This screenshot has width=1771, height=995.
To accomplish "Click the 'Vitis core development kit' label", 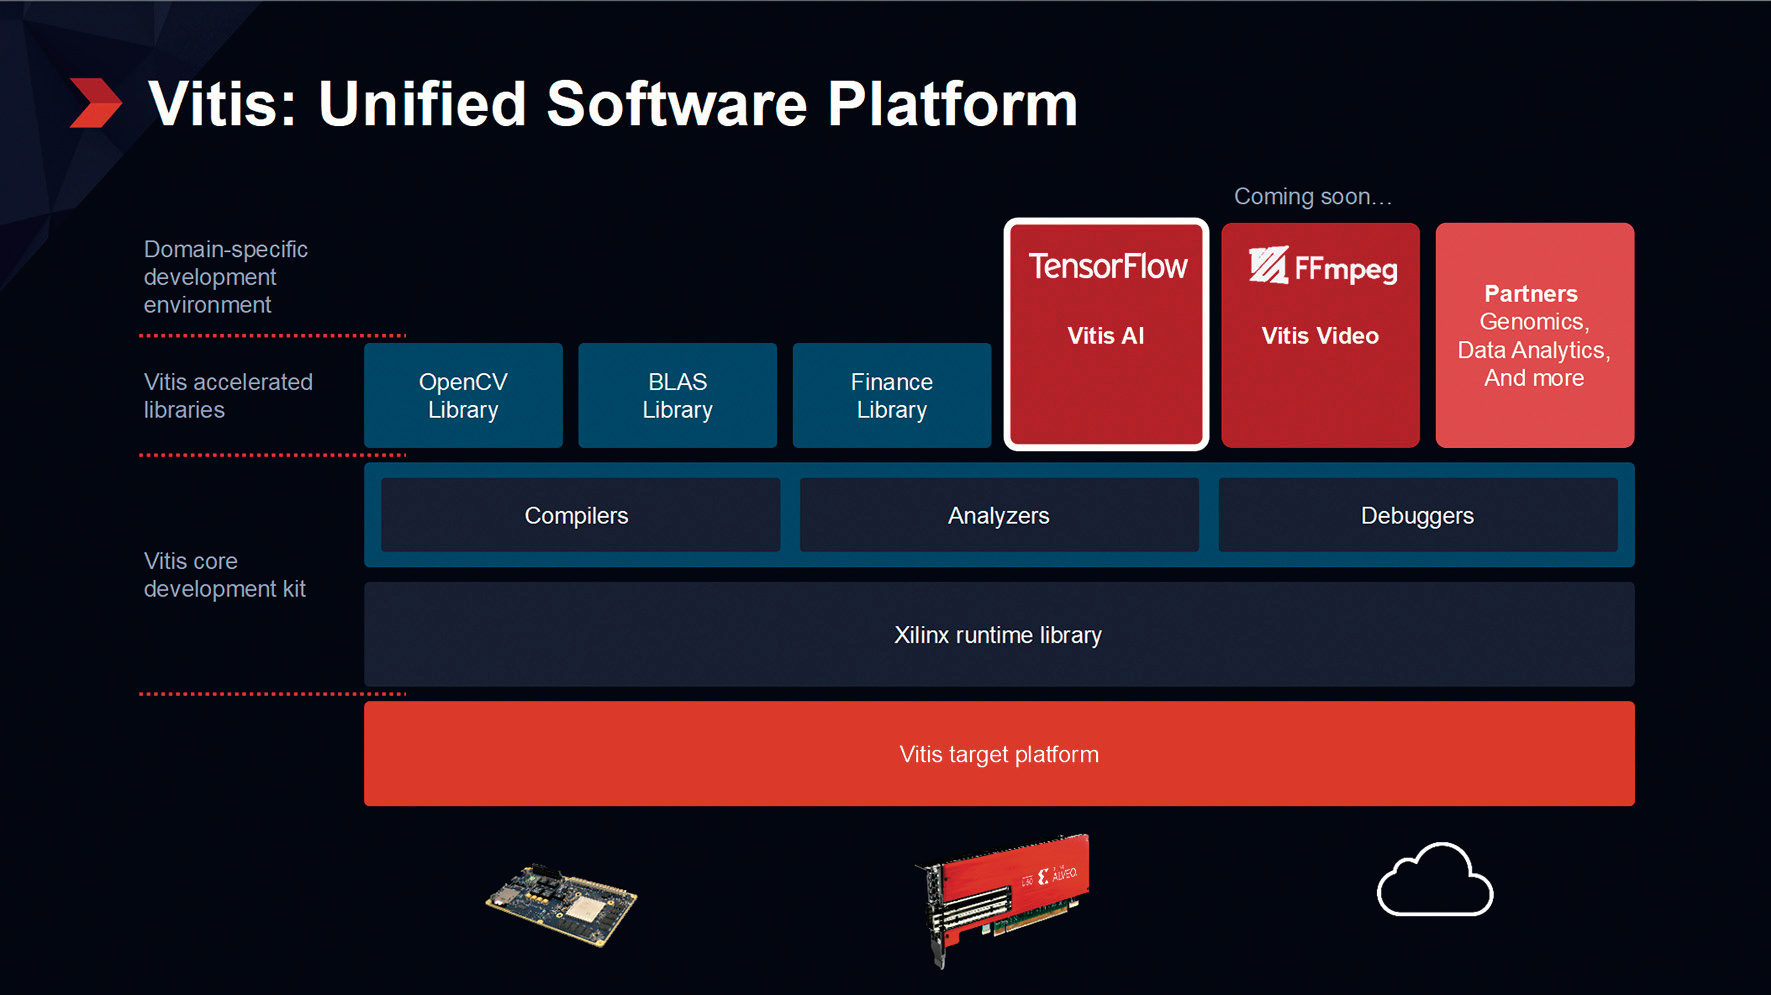I will (225, 575).
